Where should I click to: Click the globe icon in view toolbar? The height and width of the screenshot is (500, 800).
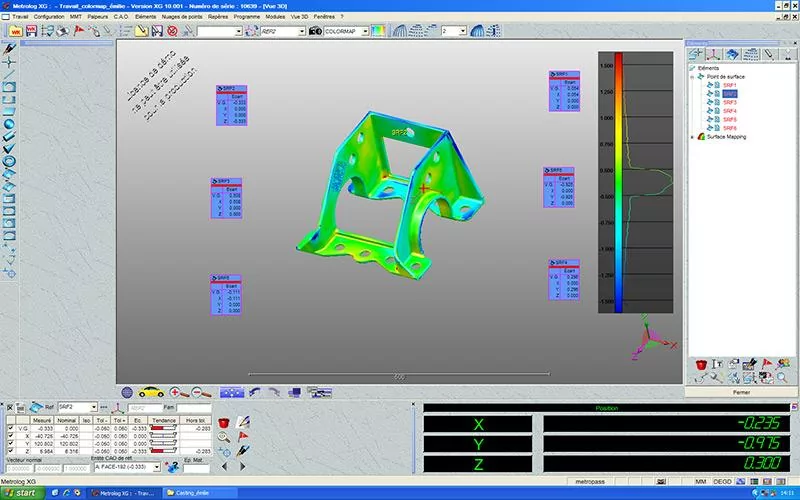pyautogui.click(x=128, y=392)
